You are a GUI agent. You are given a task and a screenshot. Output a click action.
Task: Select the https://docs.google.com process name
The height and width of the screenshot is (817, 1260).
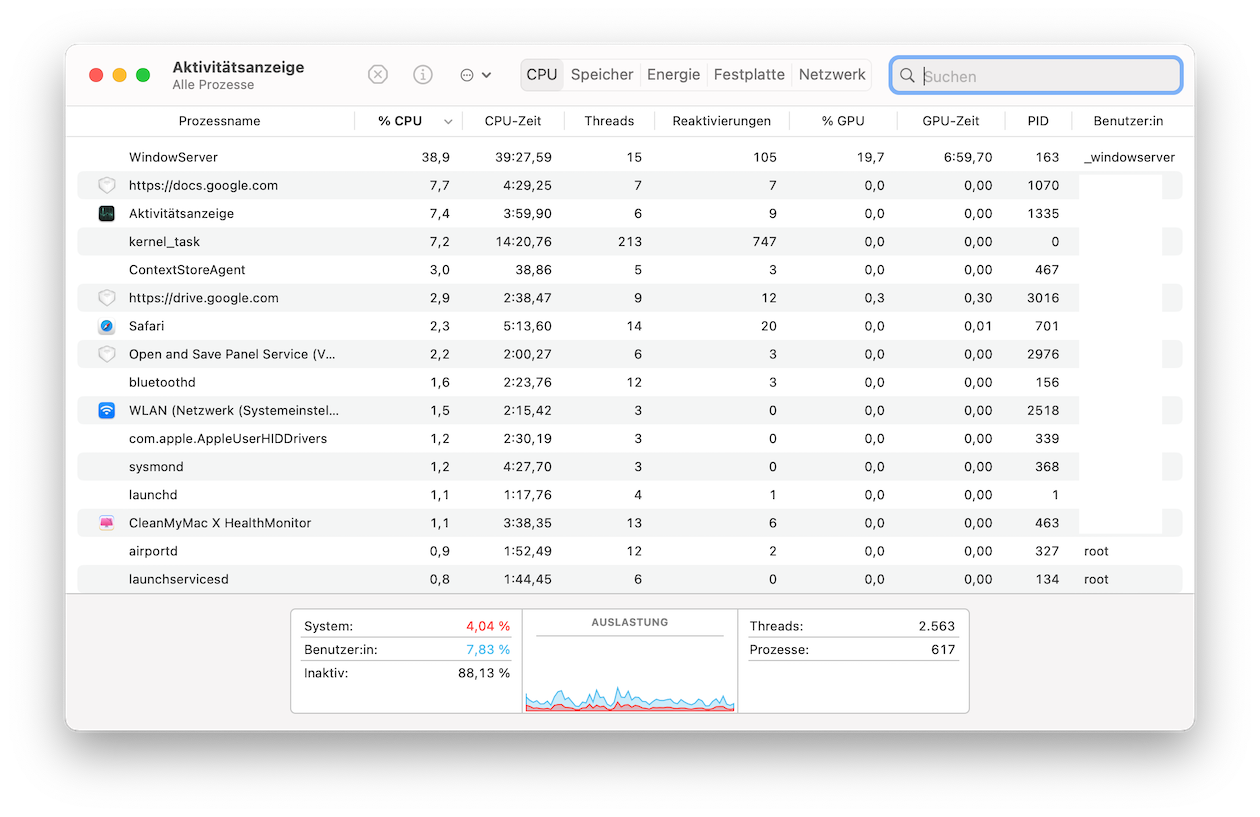coord(203,185)
